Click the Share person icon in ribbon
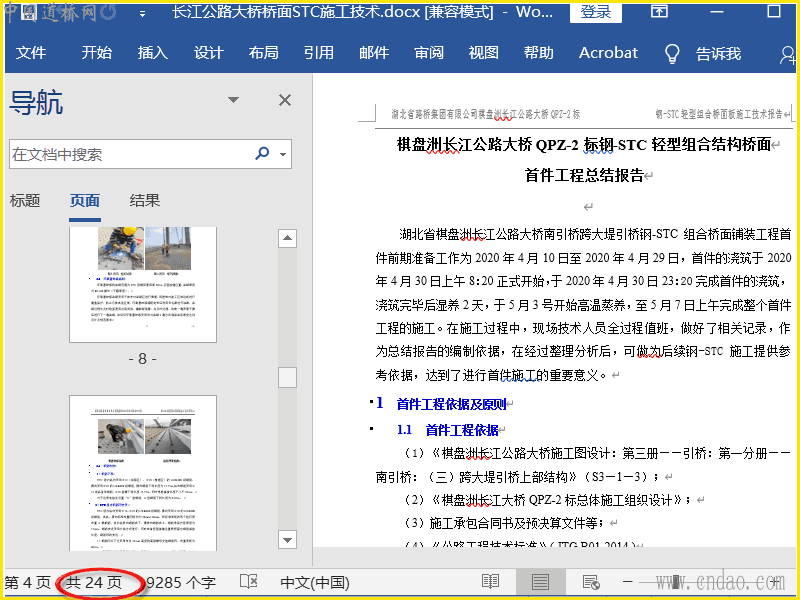 click(x=786, y=54)
